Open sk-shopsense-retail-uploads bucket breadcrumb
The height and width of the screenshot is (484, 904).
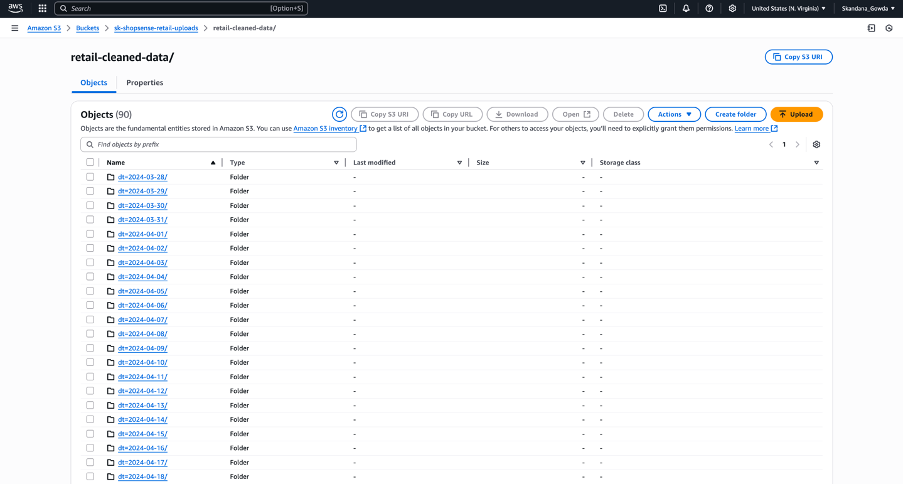click(156, 28)
